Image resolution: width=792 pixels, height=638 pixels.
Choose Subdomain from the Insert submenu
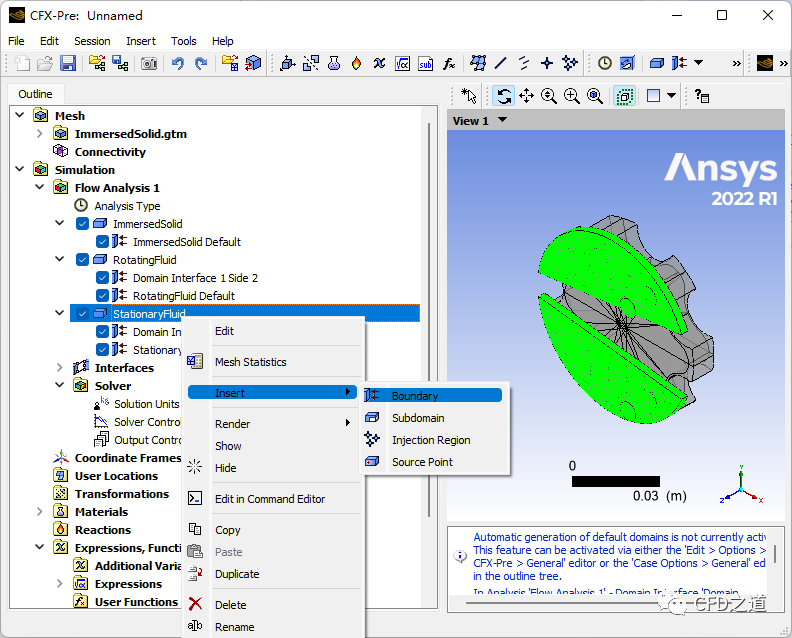(x=432, y=418)
